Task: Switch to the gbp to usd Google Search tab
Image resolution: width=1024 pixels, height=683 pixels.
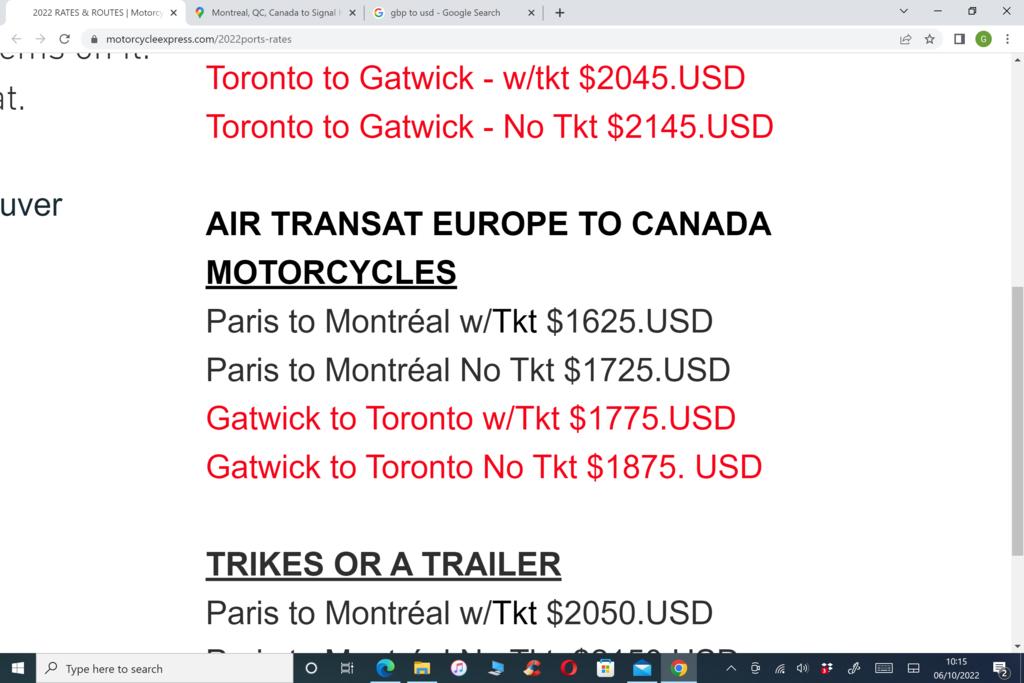Action: click(x=446, y=12)
